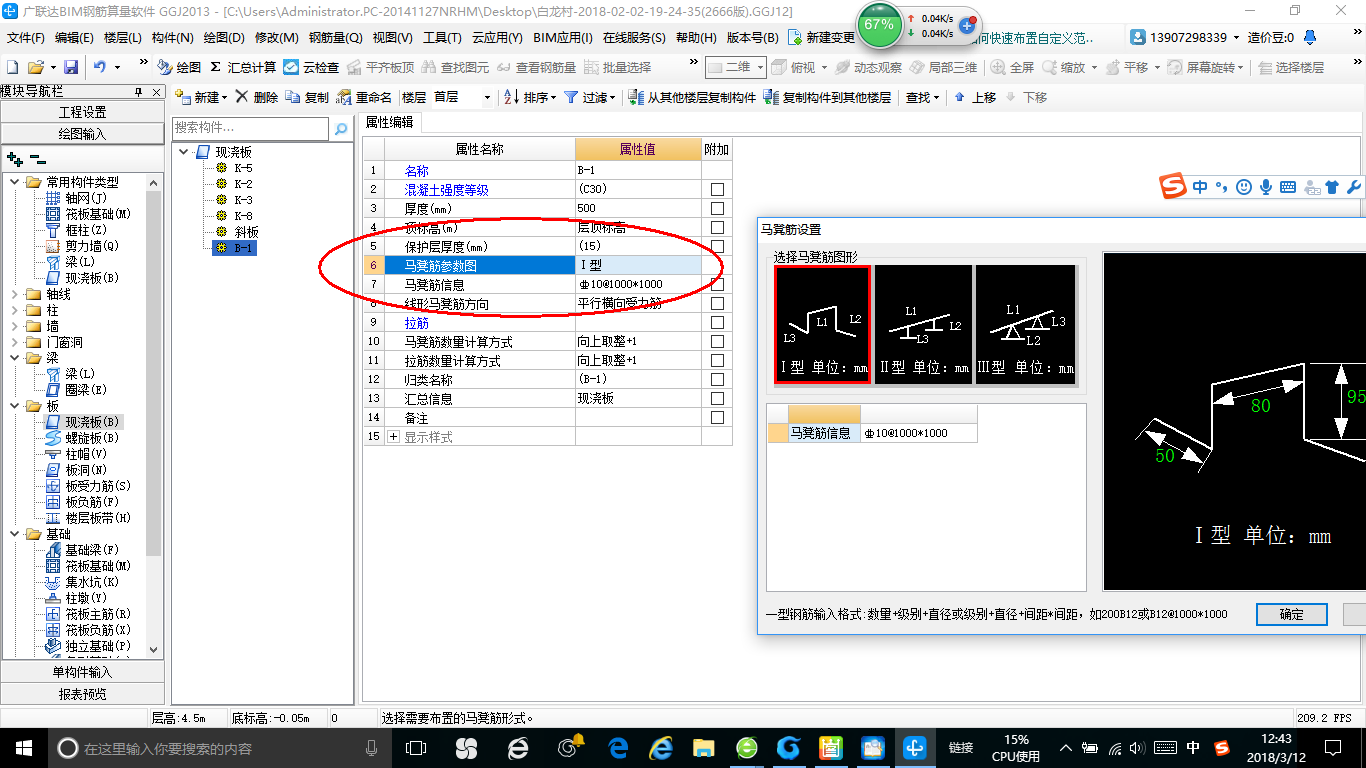The image size is (1366, 768).
Task: Click the undo arrow icon
Action: pos(100,67)
